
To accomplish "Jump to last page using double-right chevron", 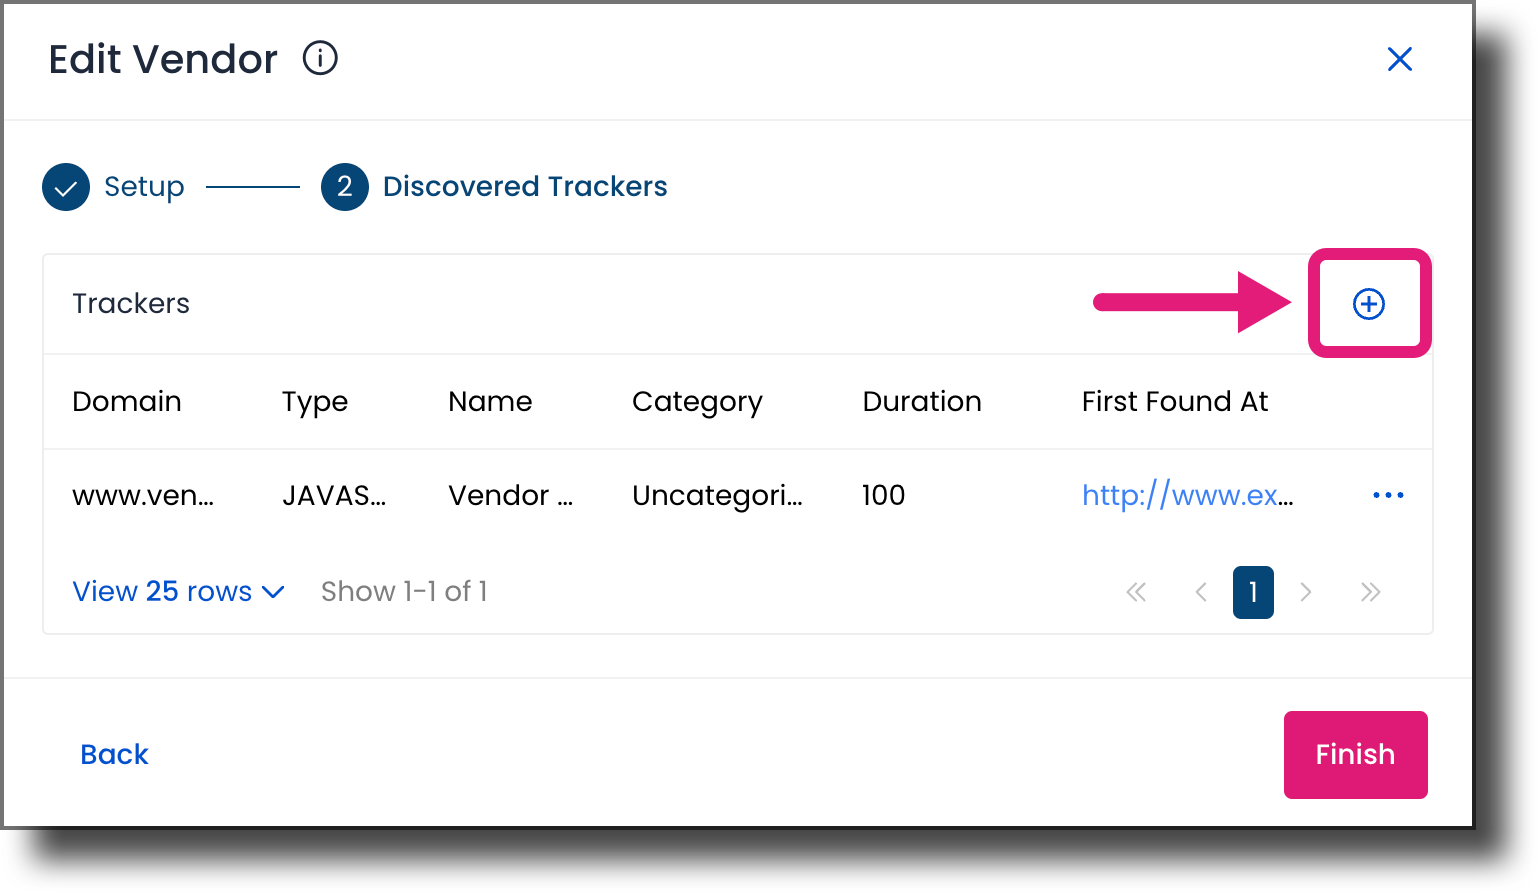I will pos(1370,592).
